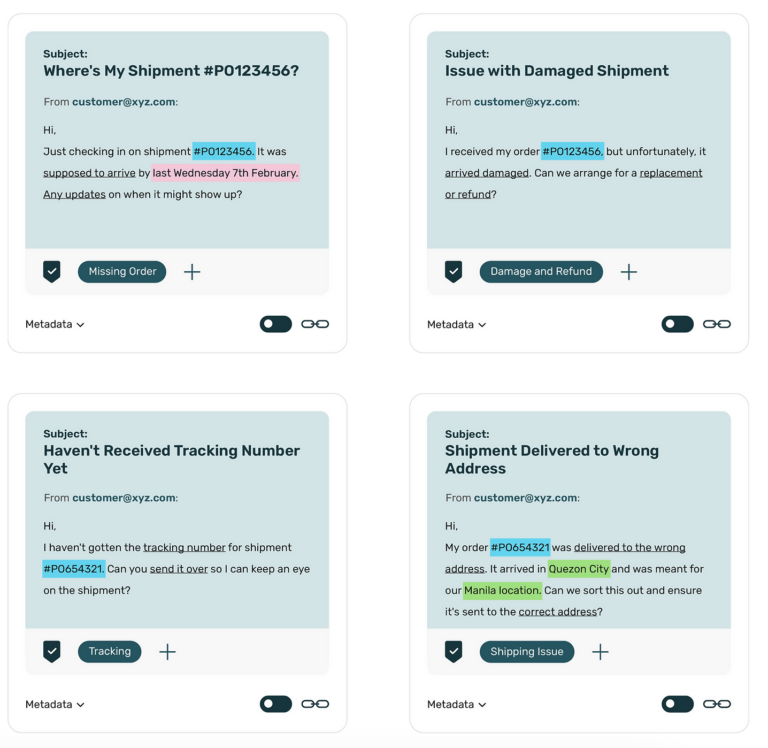Click the pink highlighted date last Wednesday 7th February
Screen dimensions: 768x748
(225, 172)
